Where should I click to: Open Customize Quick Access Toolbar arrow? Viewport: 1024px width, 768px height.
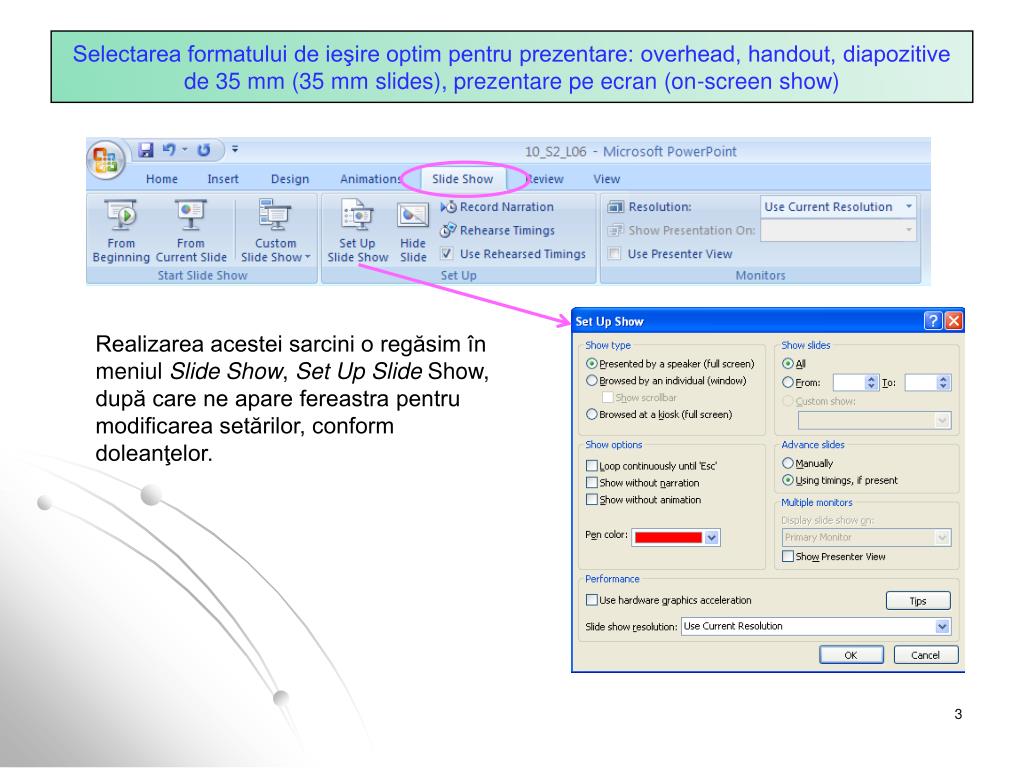[x=235, y=150]
